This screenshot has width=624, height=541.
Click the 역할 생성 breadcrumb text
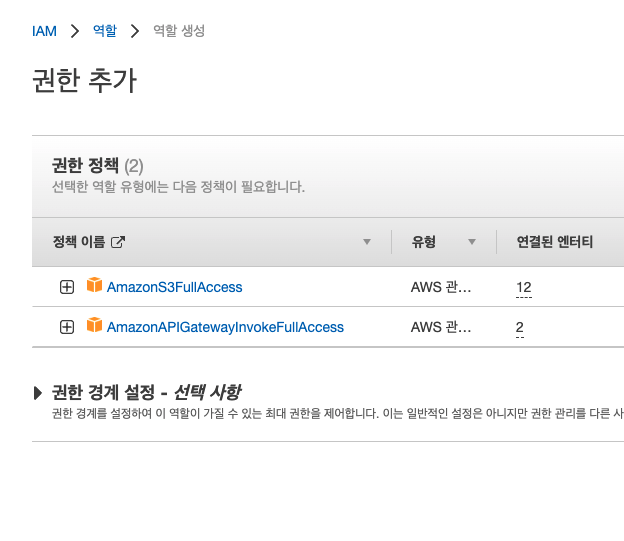coord(179,31)
